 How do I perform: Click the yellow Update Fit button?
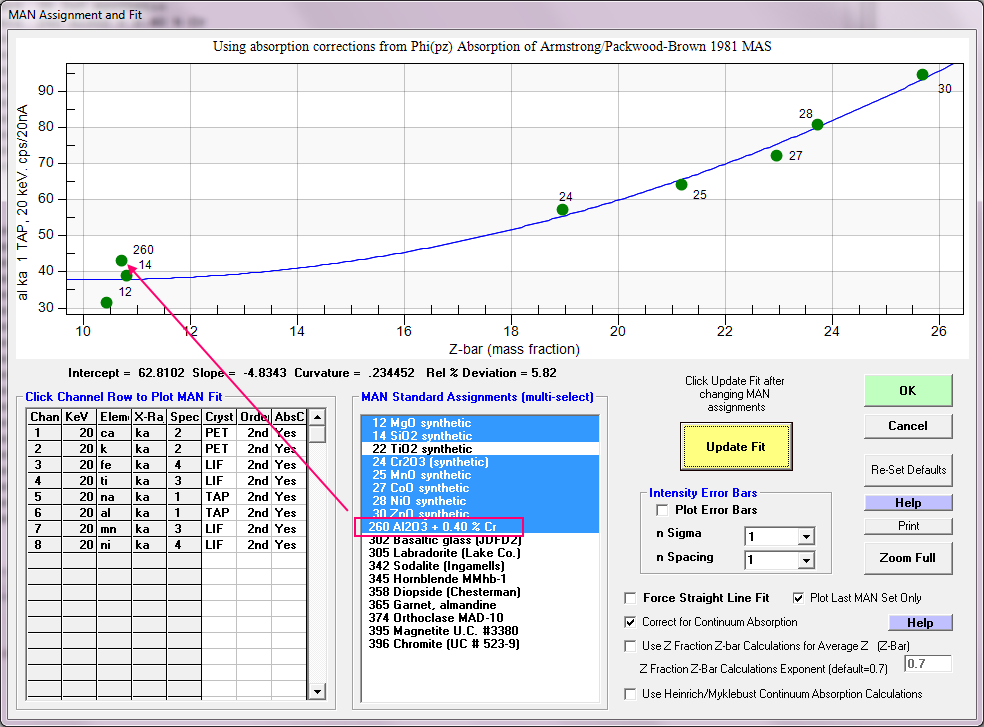click(736, 446)
